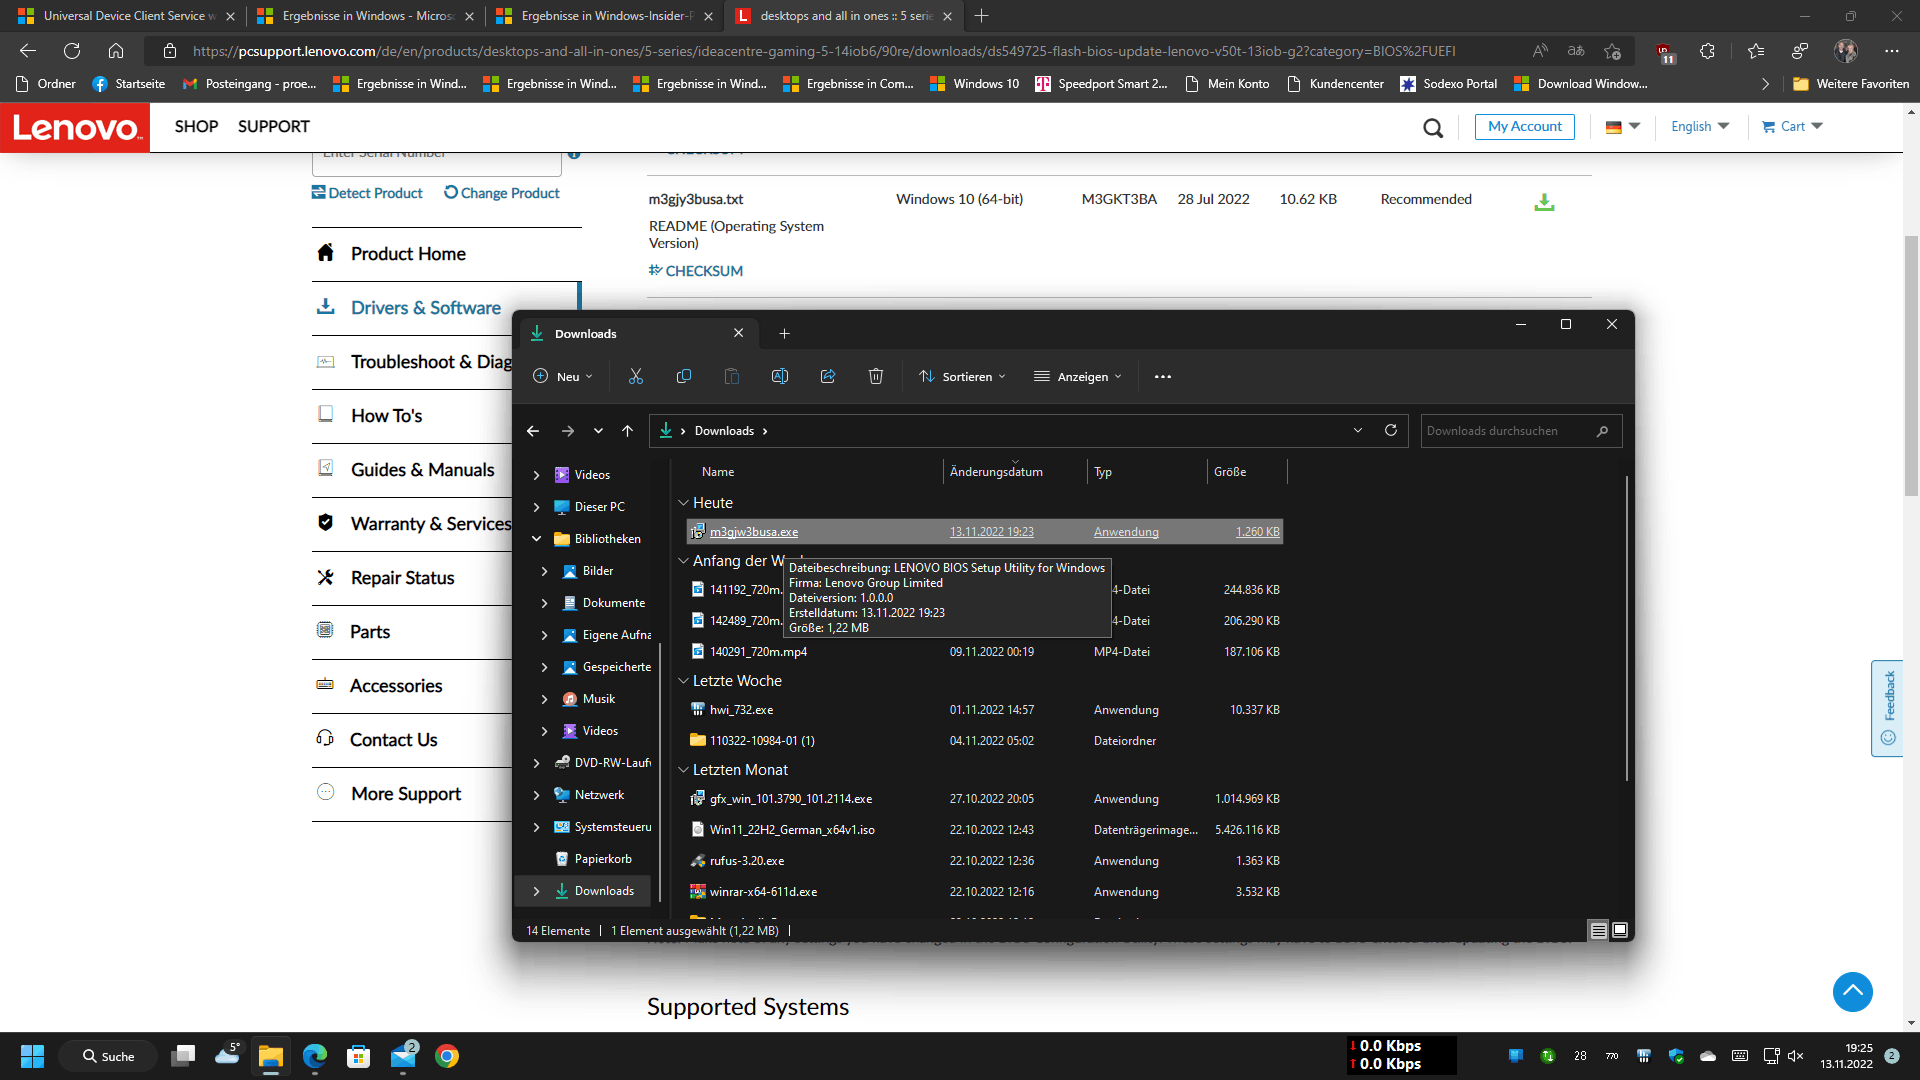Select the m3gjw3busa.exe file
This screenshot has width=1920, height=1080.
click(x=984, y=532)
